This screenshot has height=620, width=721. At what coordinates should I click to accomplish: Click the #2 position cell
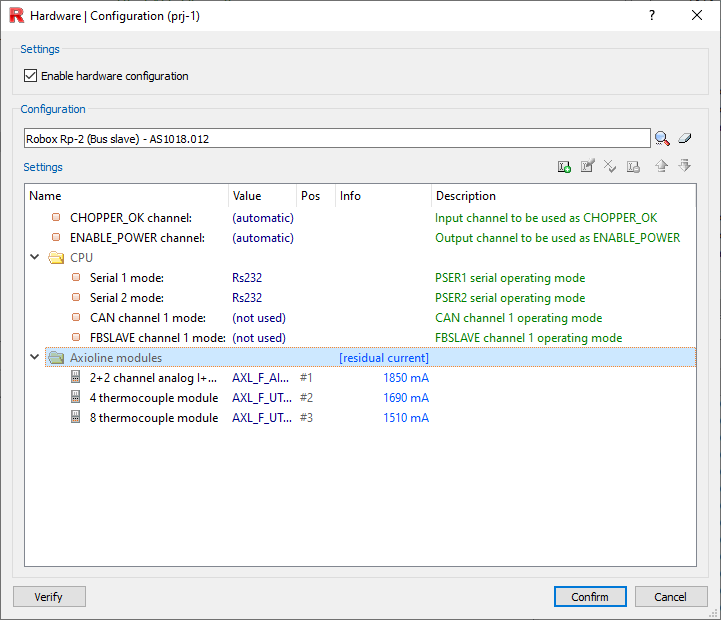(306, 397)
